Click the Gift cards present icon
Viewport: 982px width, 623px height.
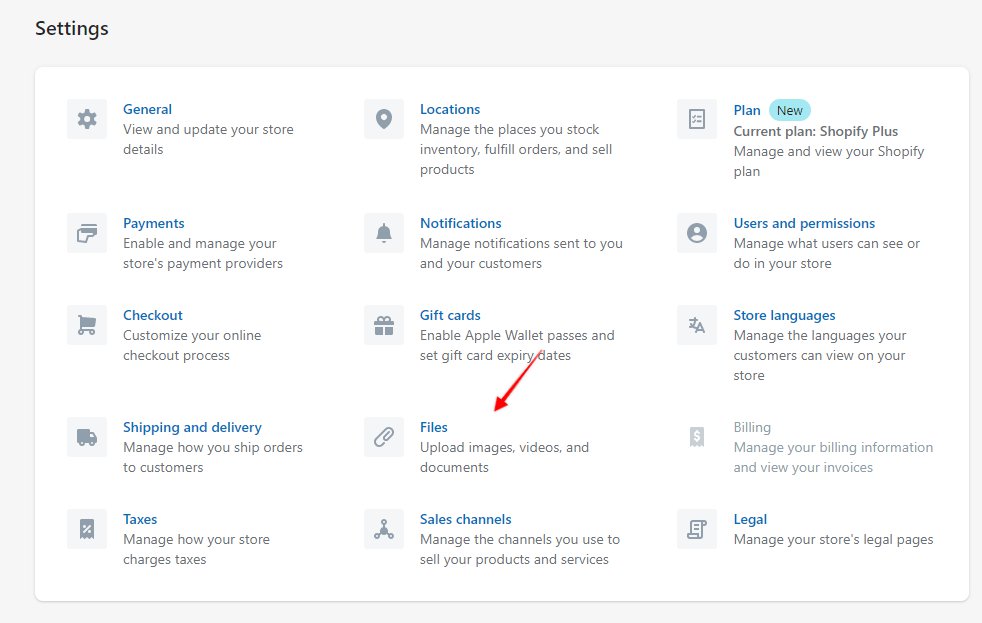pyautogui.click(x=384, y=325)
